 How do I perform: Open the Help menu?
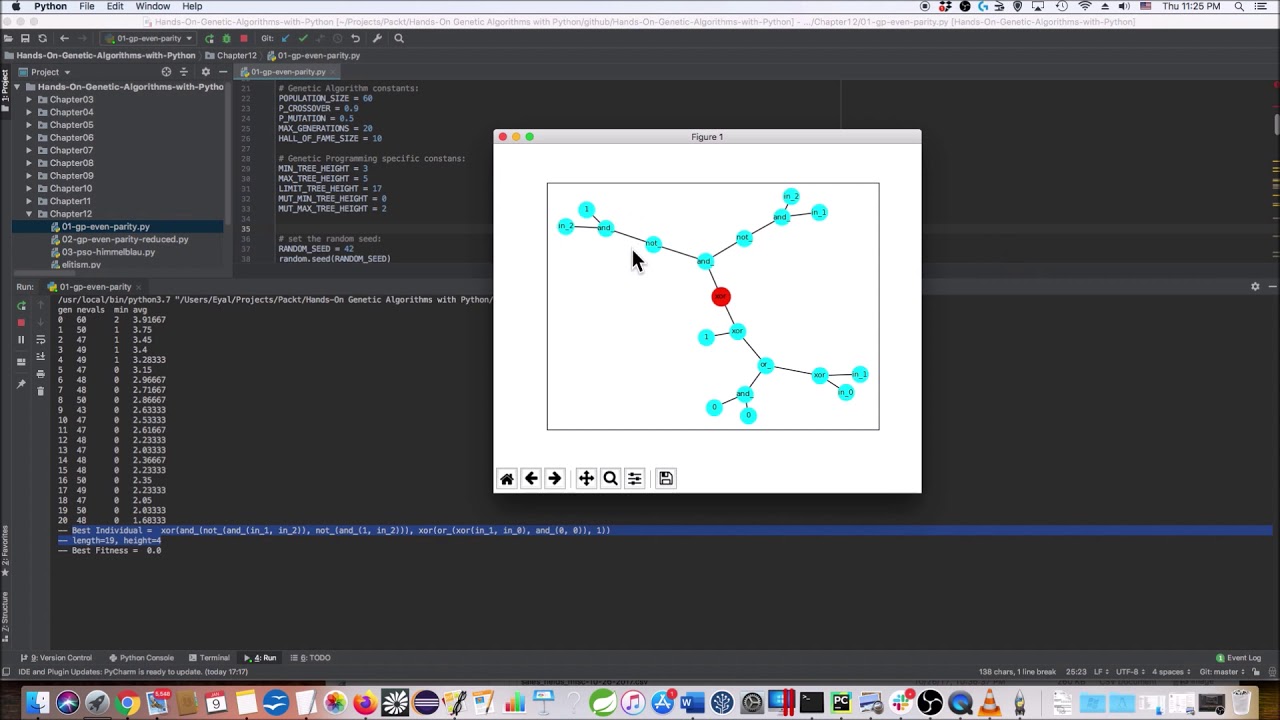coord(192,6)
